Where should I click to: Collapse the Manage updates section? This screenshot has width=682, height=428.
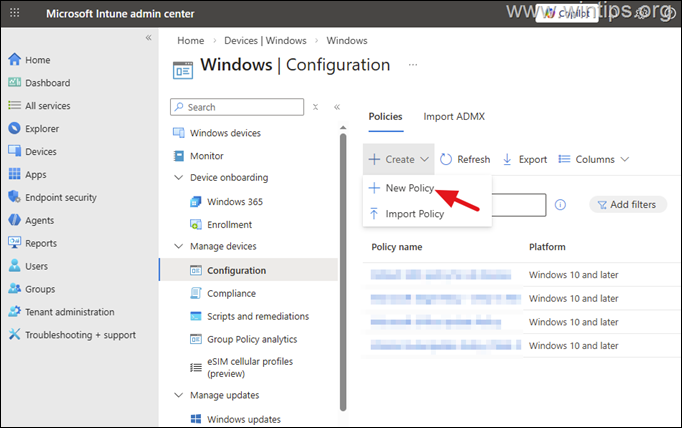click(178, 395)
